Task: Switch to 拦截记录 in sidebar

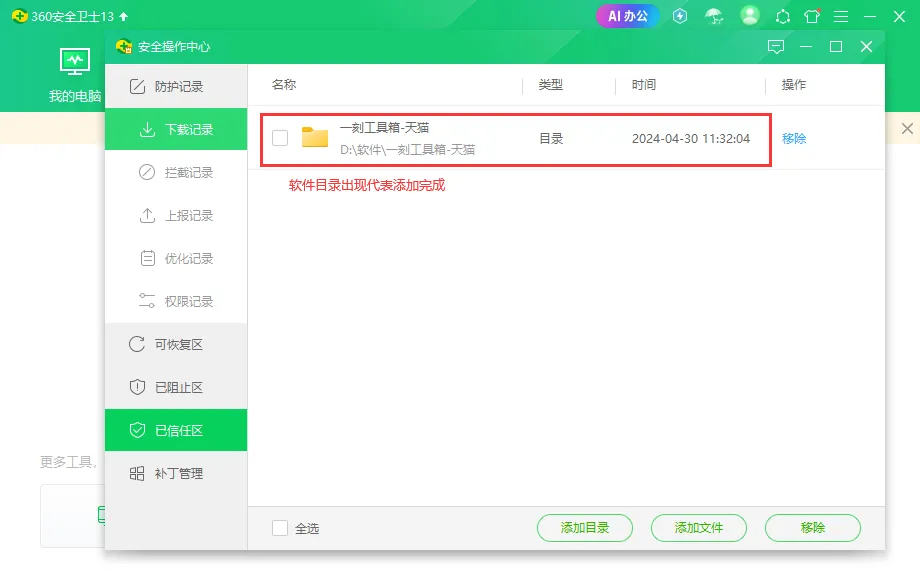Action: (176, 172)
